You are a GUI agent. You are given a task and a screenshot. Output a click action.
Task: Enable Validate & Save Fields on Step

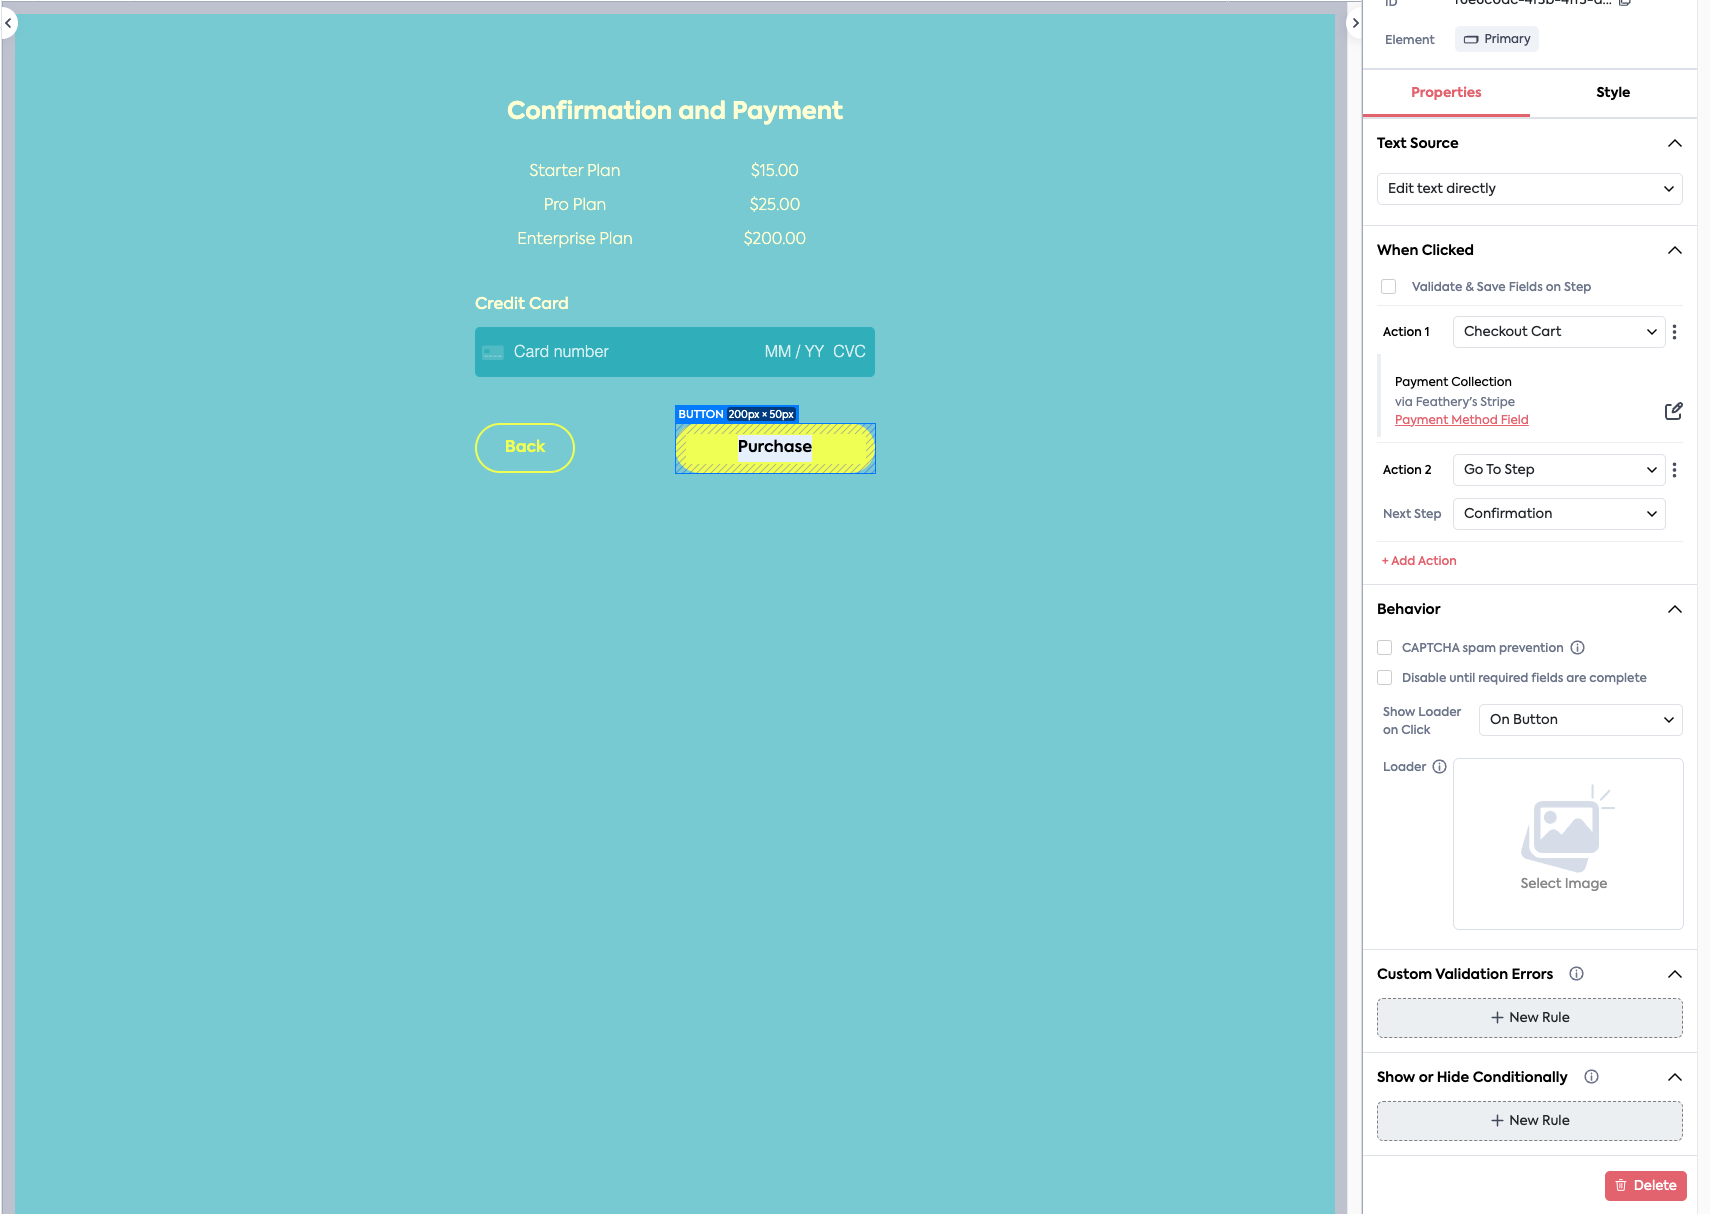(x=1389, y=287)
